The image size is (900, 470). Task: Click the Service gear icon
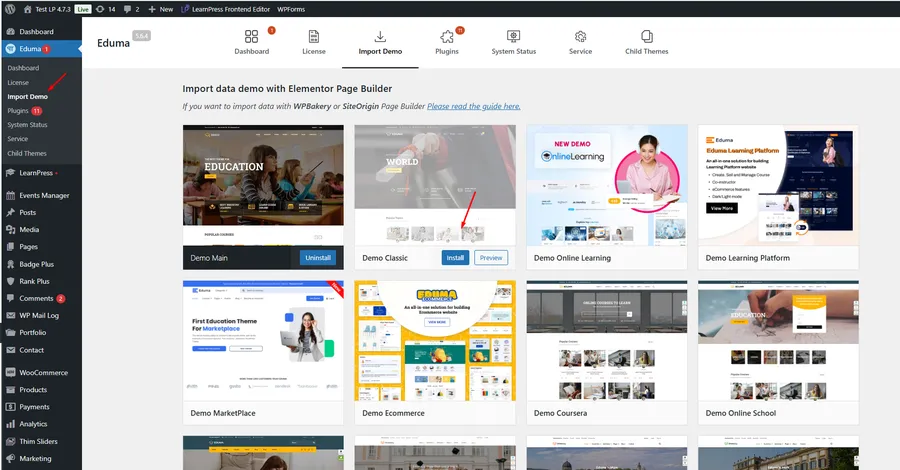coord(580,37)
